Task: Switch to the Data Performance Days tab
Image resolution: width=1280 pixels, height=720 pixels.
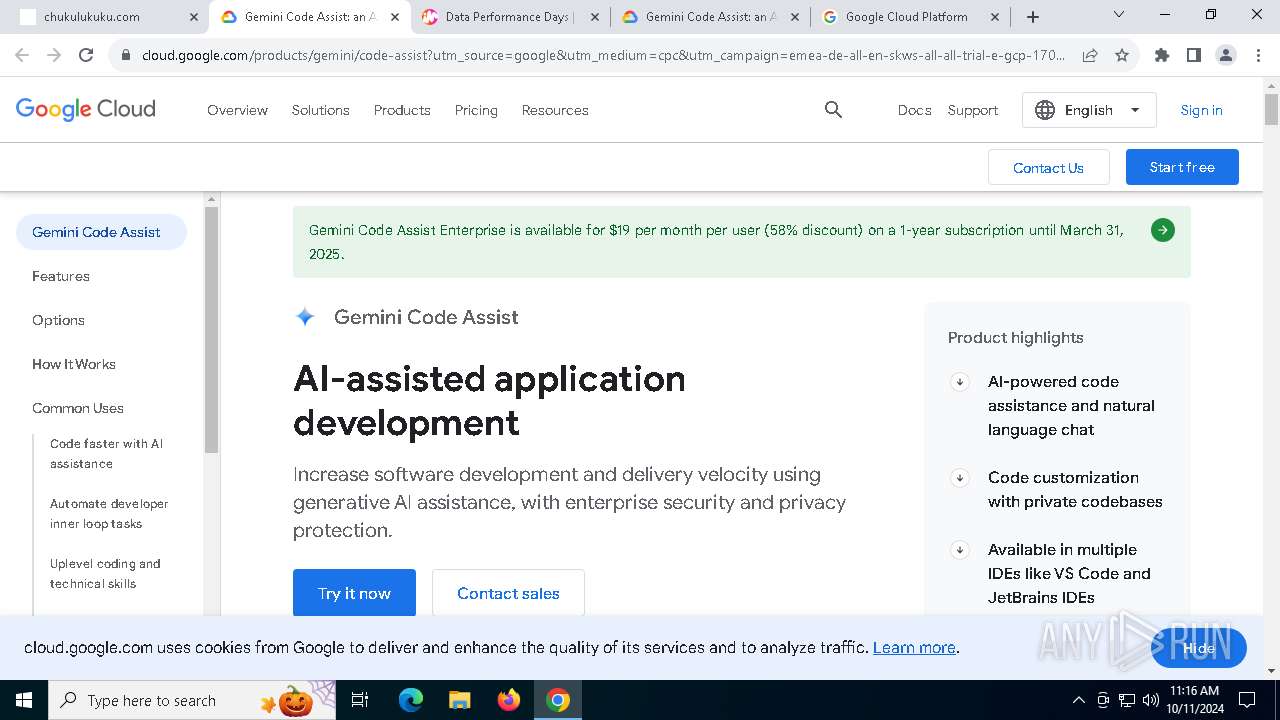Action: tap(510, 17)
